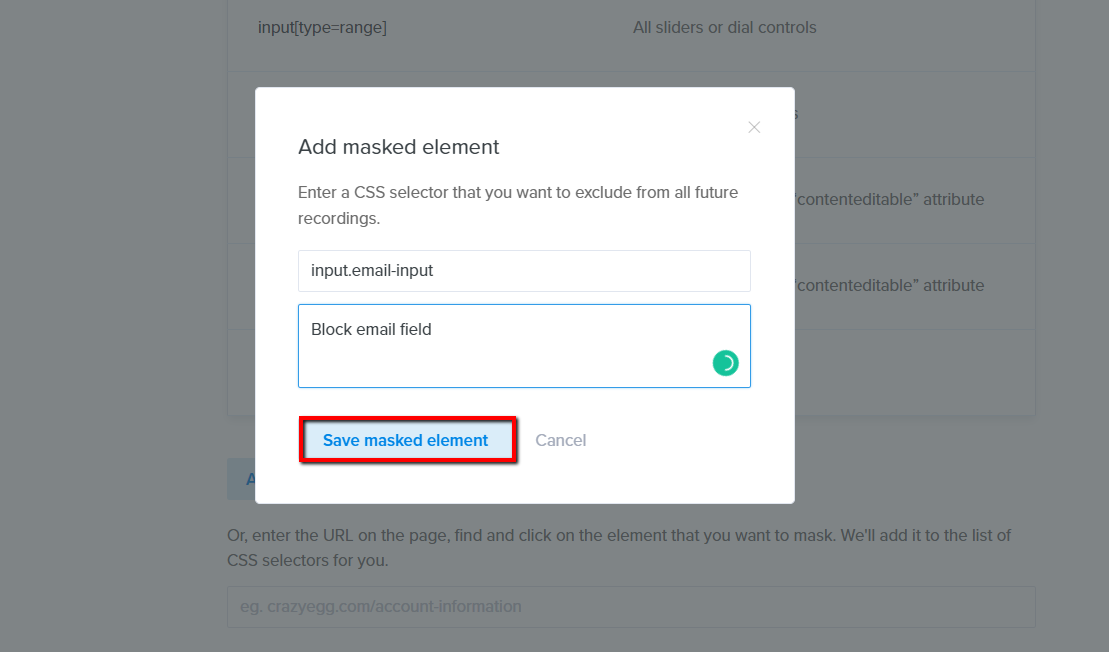This screenshot has height=652, width=1109.
Task: Click the CSS selectors for you. text line
Action: coord(308,560)
